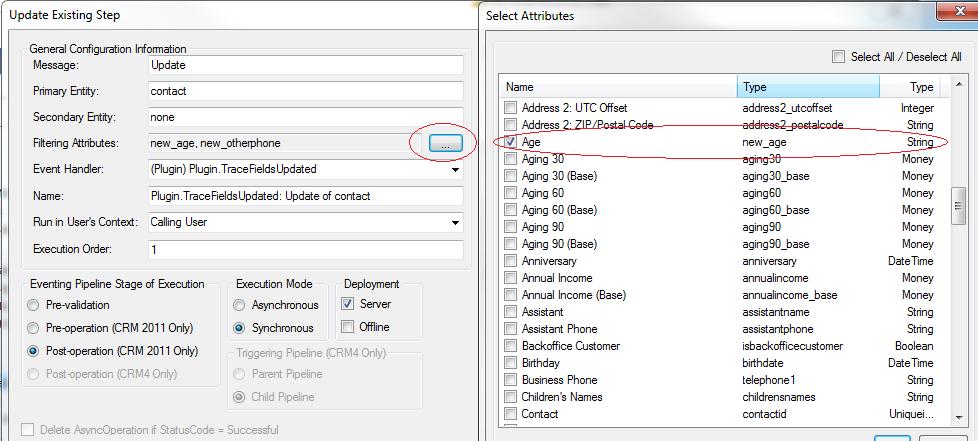Screen dimensions: 978x441
Task: Select Asynchronous execution mode
Action: click(x=240, y=305)
